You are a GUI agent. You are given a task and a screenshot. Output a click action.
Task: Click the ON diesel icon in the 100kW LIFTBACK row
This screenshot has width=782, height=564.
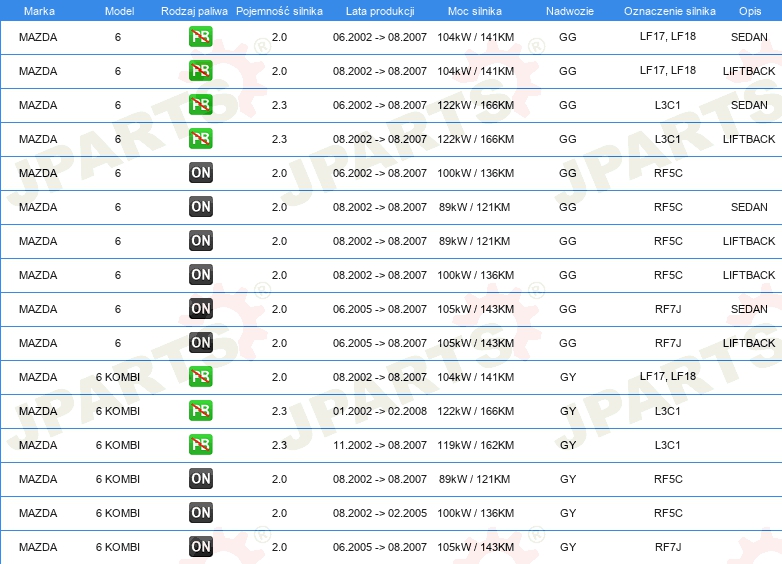pyautogui.click(x=200, y=275)
